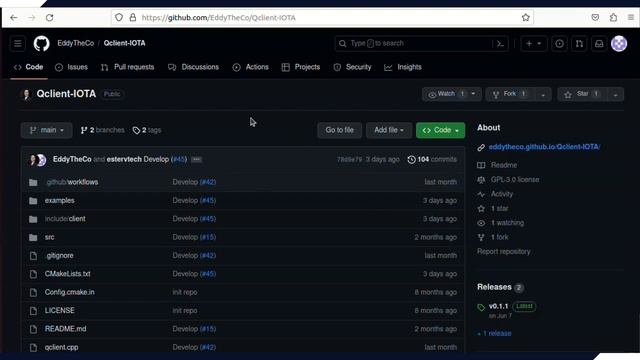Open the + 1 release link
The image size is (640, 360).
(494, 333)
